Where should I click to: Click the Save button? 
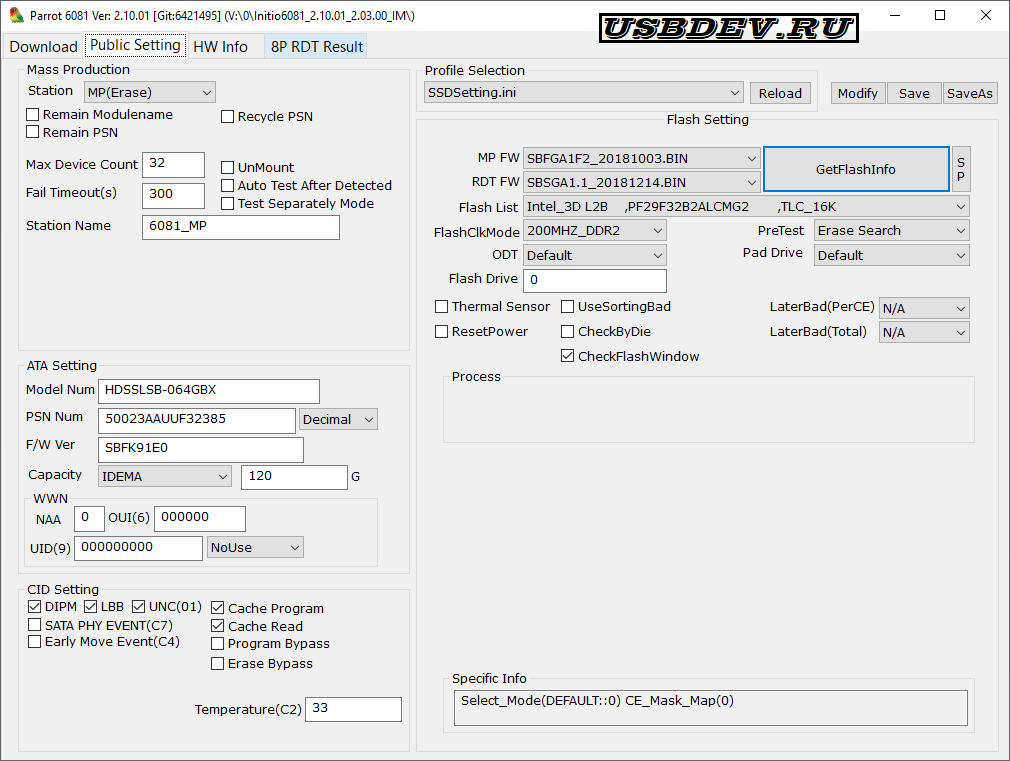pos(914,93)
